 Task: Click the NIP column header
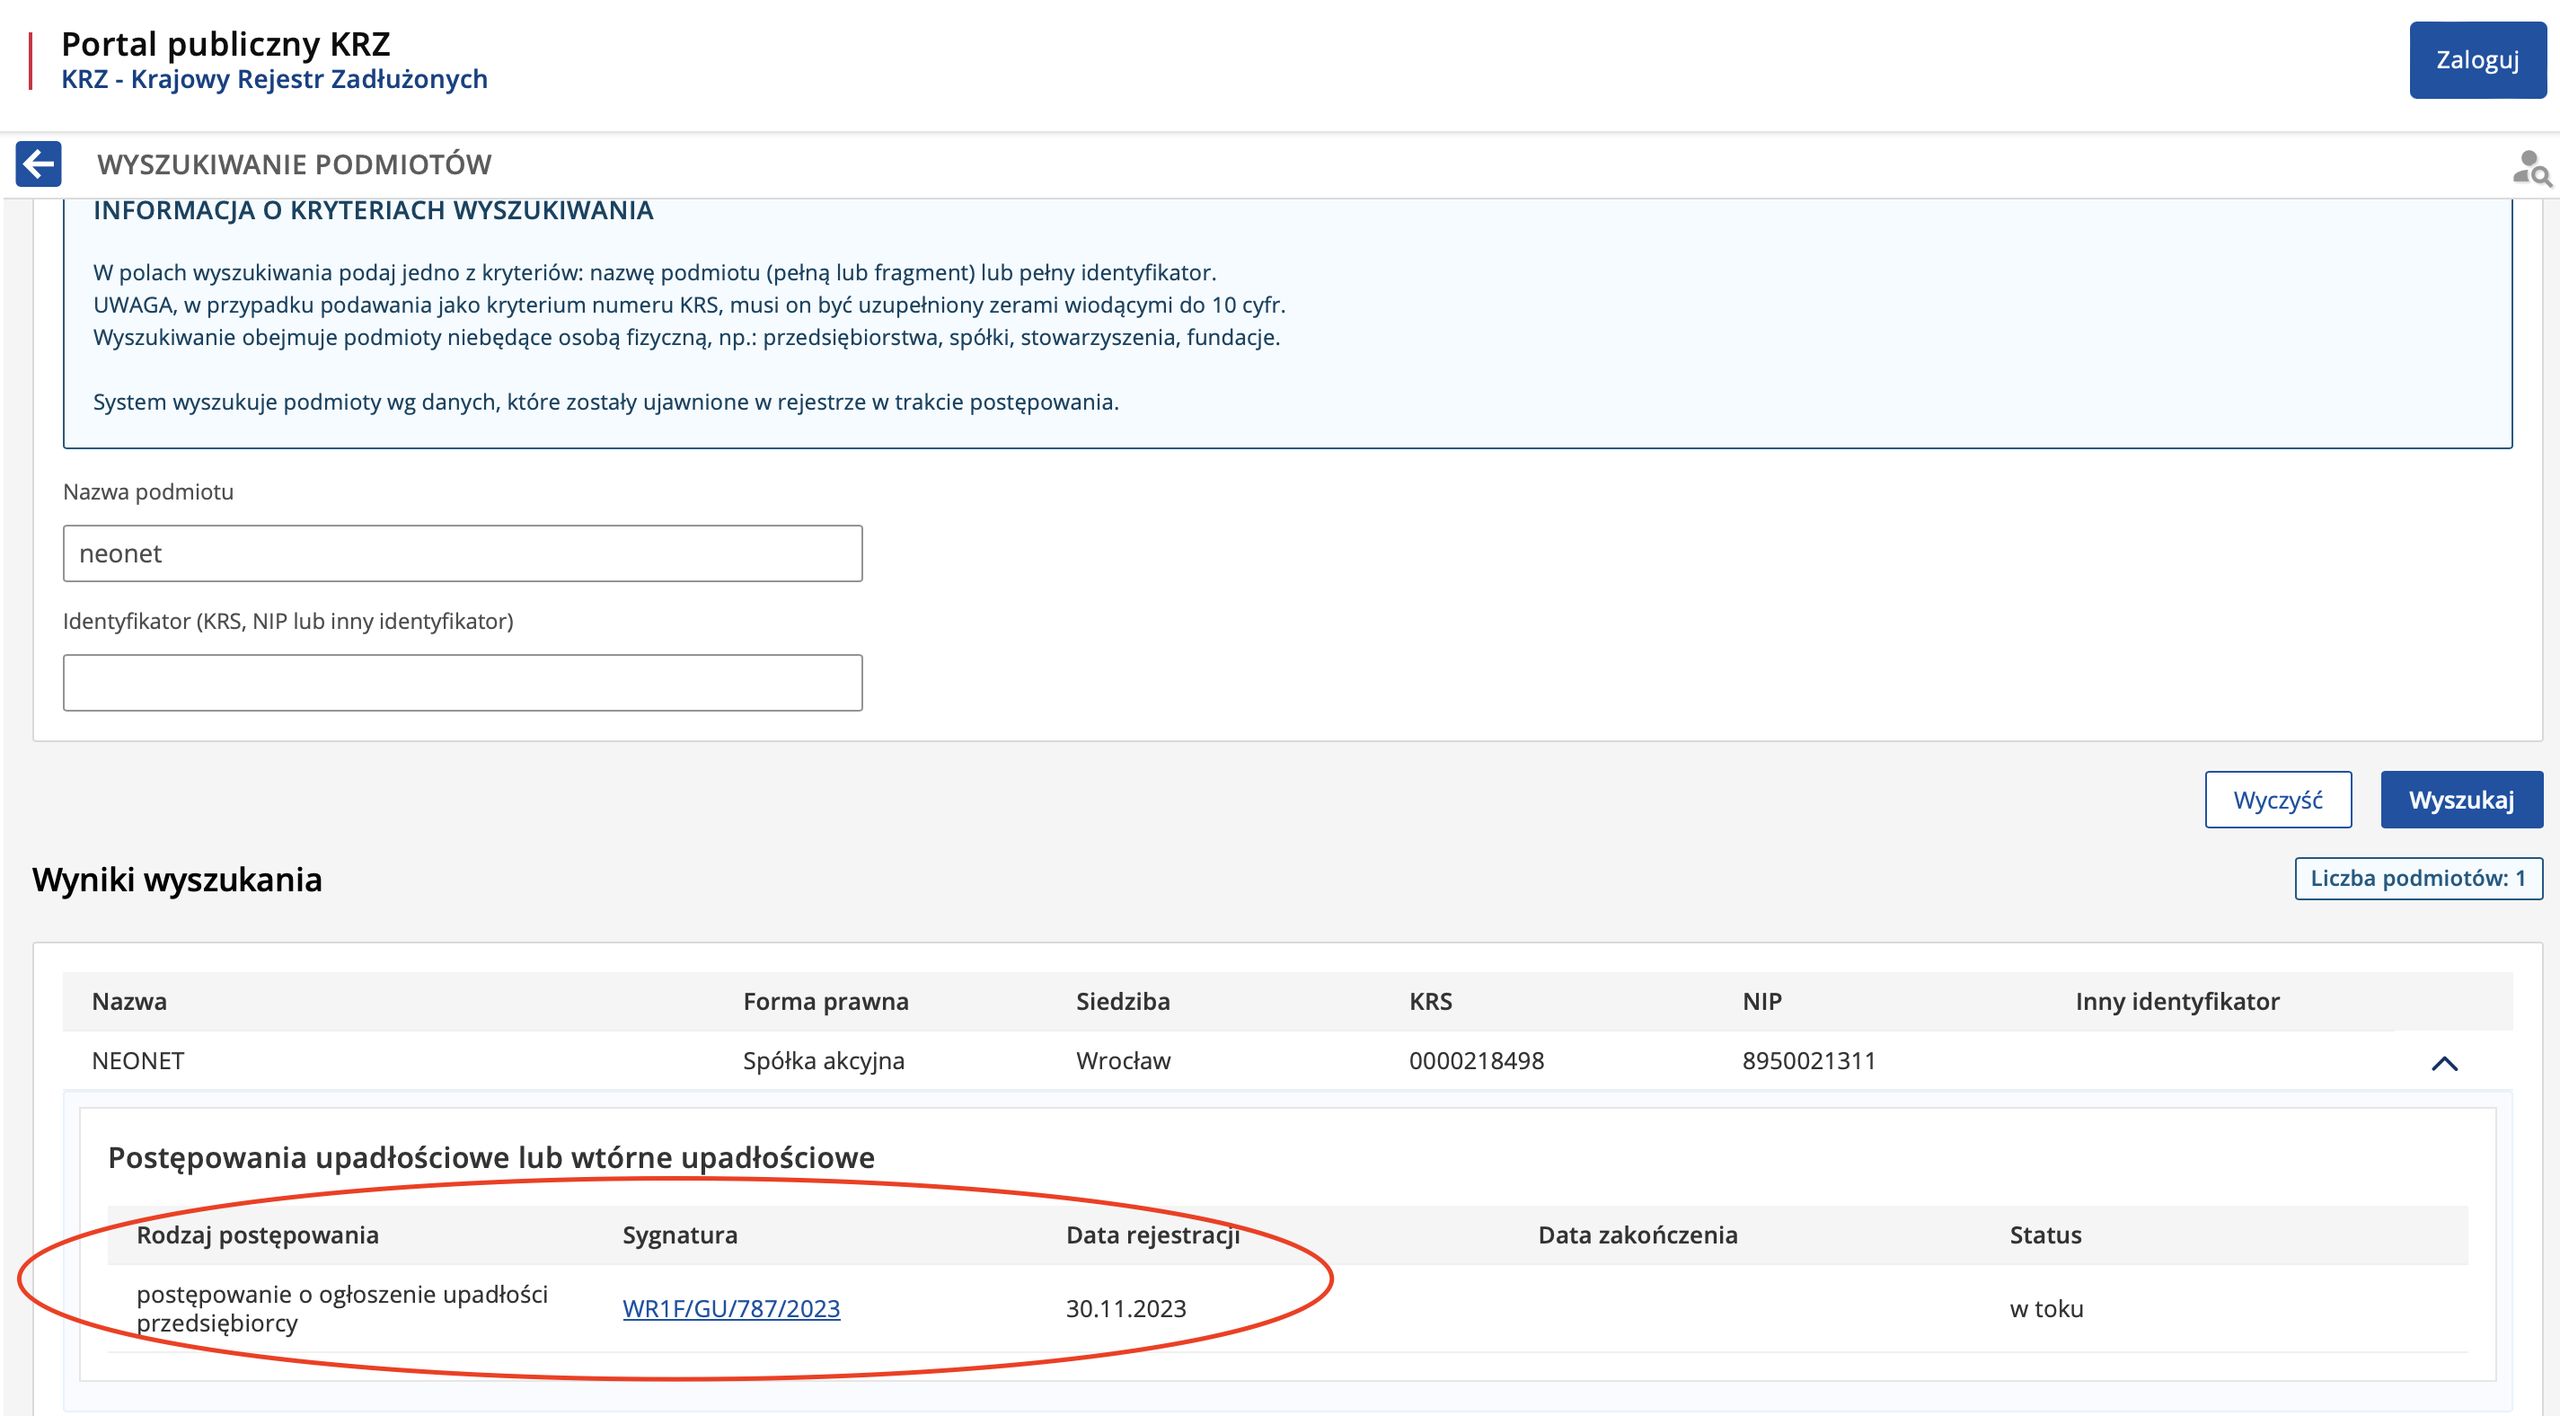click(1761, 1001)
